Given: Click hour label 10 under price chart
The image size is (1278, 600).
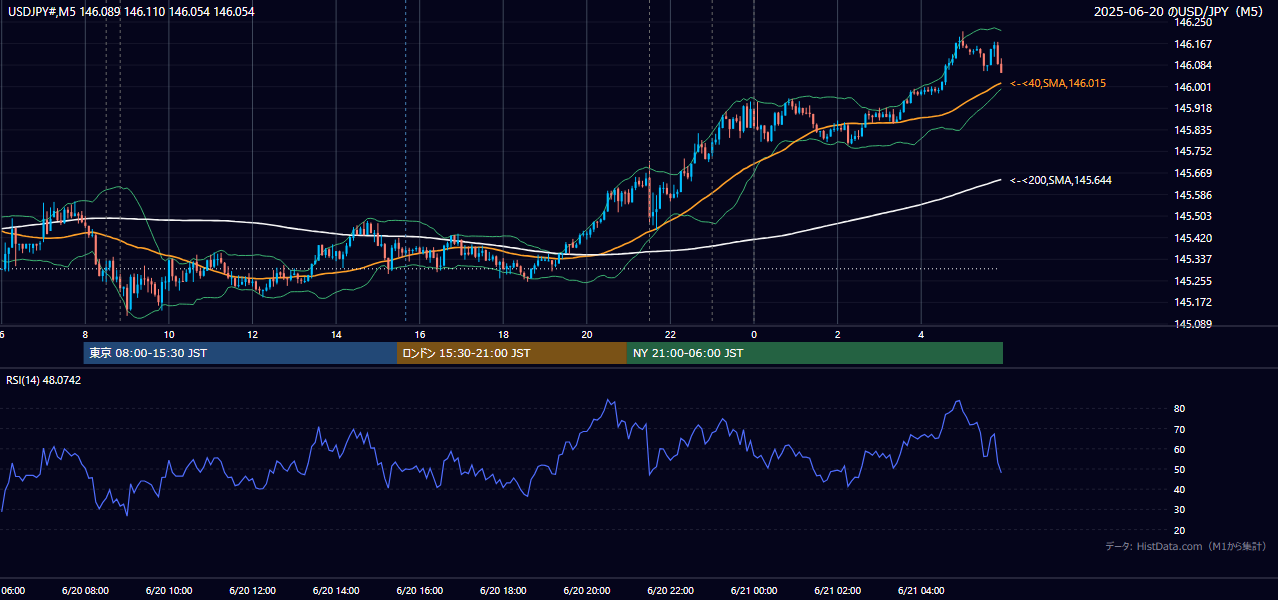Looking at the screenshot, I should click(169, 334).
